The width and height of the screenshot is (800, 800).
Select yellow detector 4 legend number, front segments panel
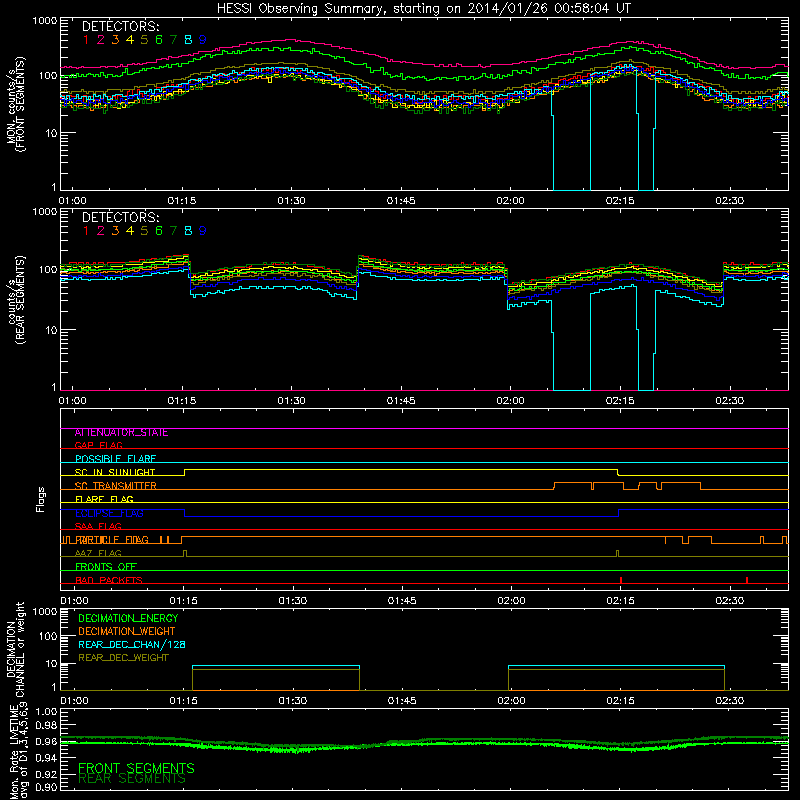(x=130, y=40)
